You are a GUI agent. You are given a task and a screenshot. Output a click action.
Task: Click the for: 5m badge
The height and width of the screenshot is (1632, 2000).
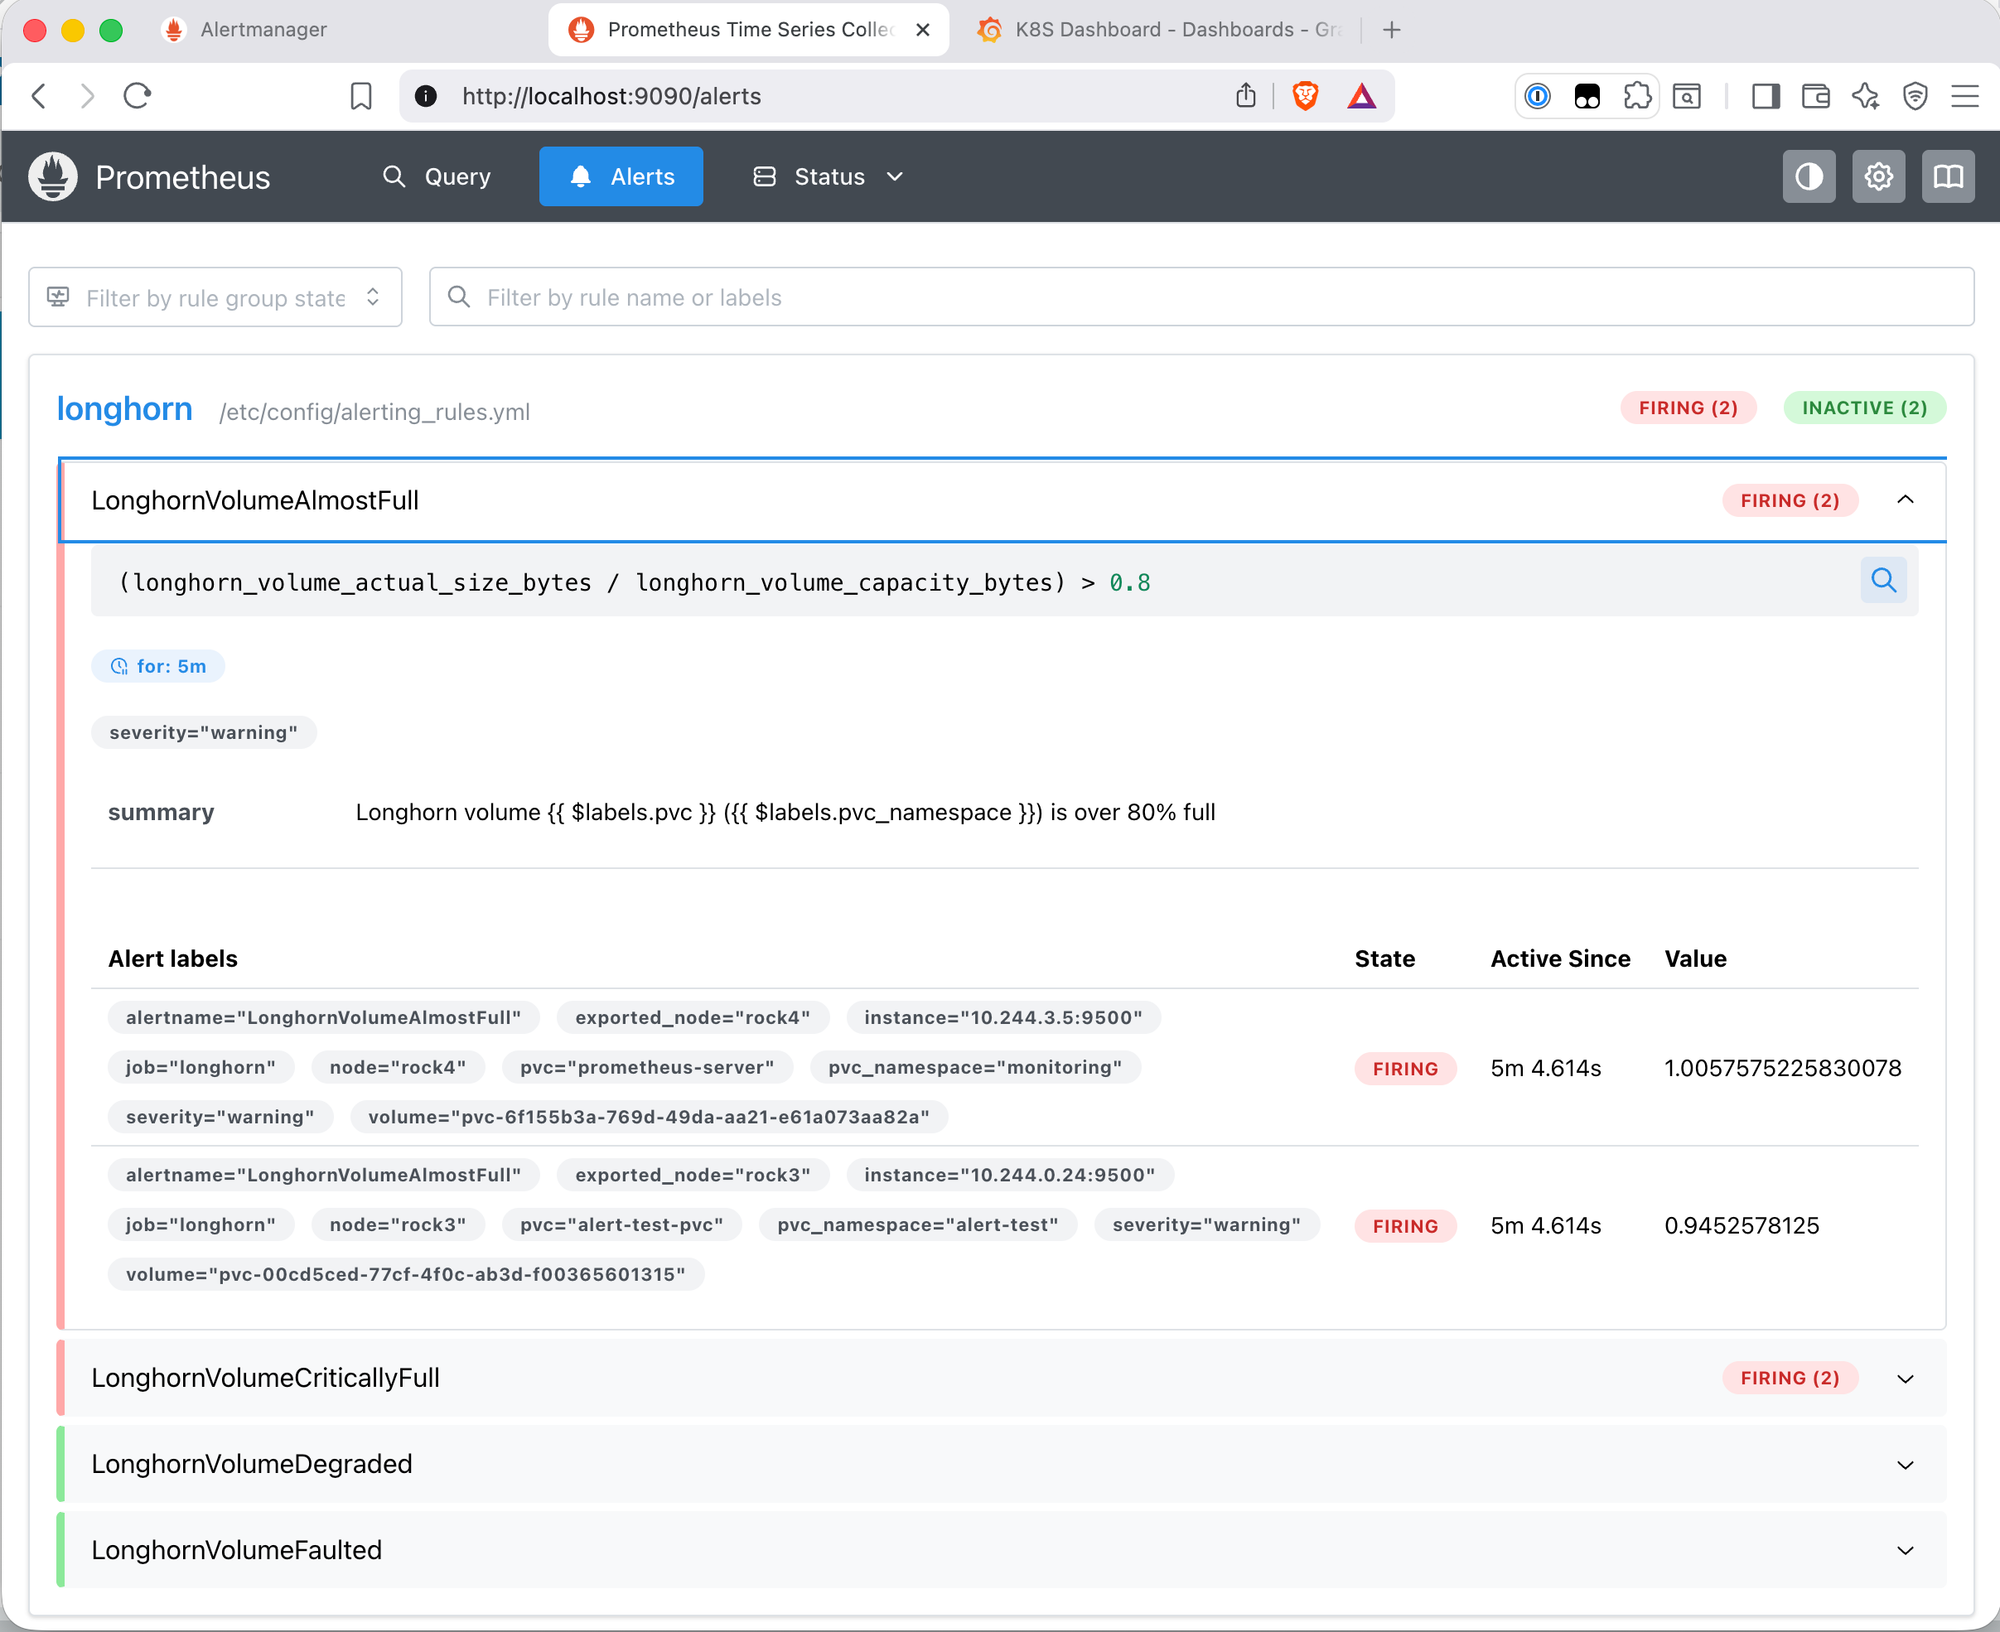tap(158, 666)
